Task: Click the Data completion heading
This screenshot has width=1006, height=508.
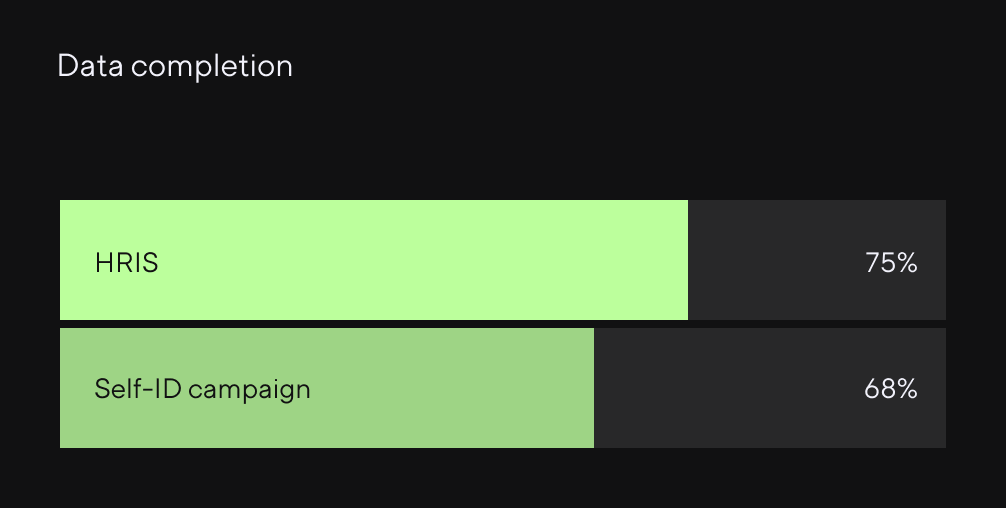Action: [x=175, y=66]
